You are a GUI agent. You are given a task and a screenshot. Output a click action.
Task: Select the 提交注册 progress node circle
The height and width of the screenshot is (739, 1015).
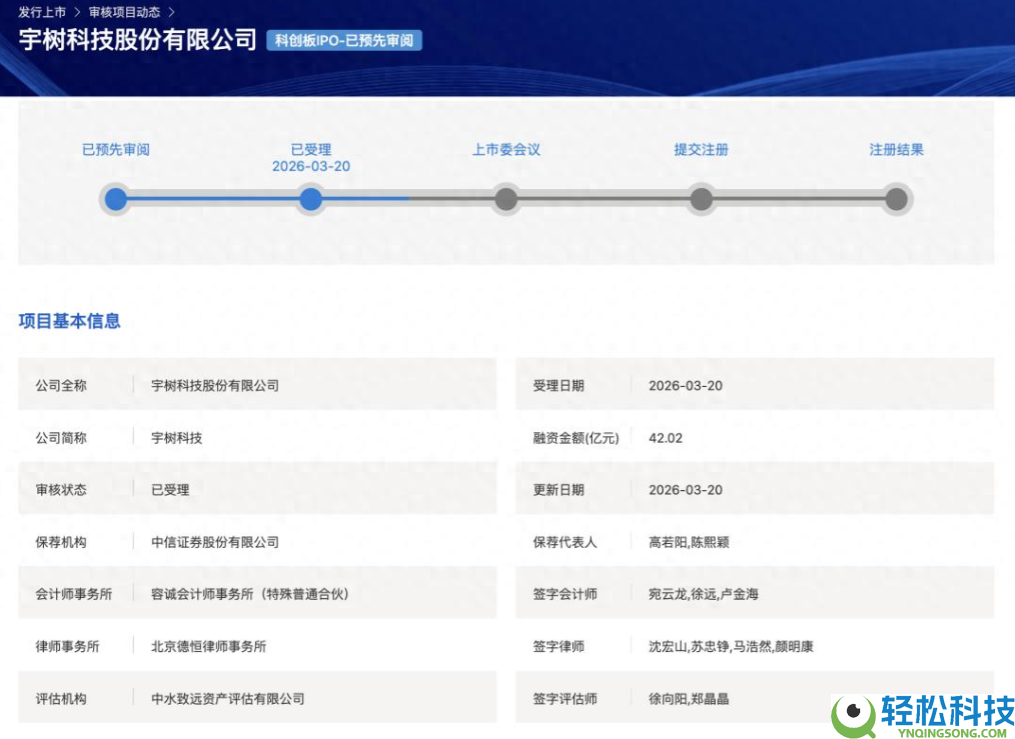701,199
